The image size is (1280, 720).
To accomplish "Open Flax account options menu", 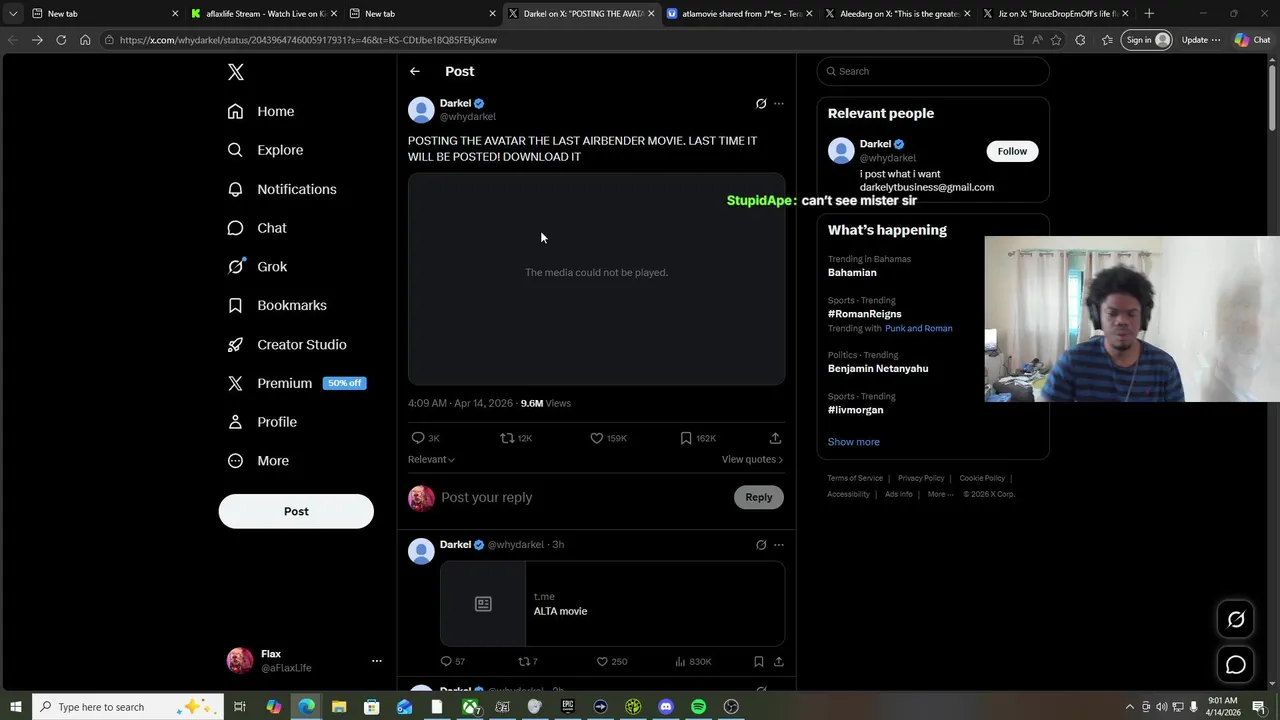I will 377,661.
